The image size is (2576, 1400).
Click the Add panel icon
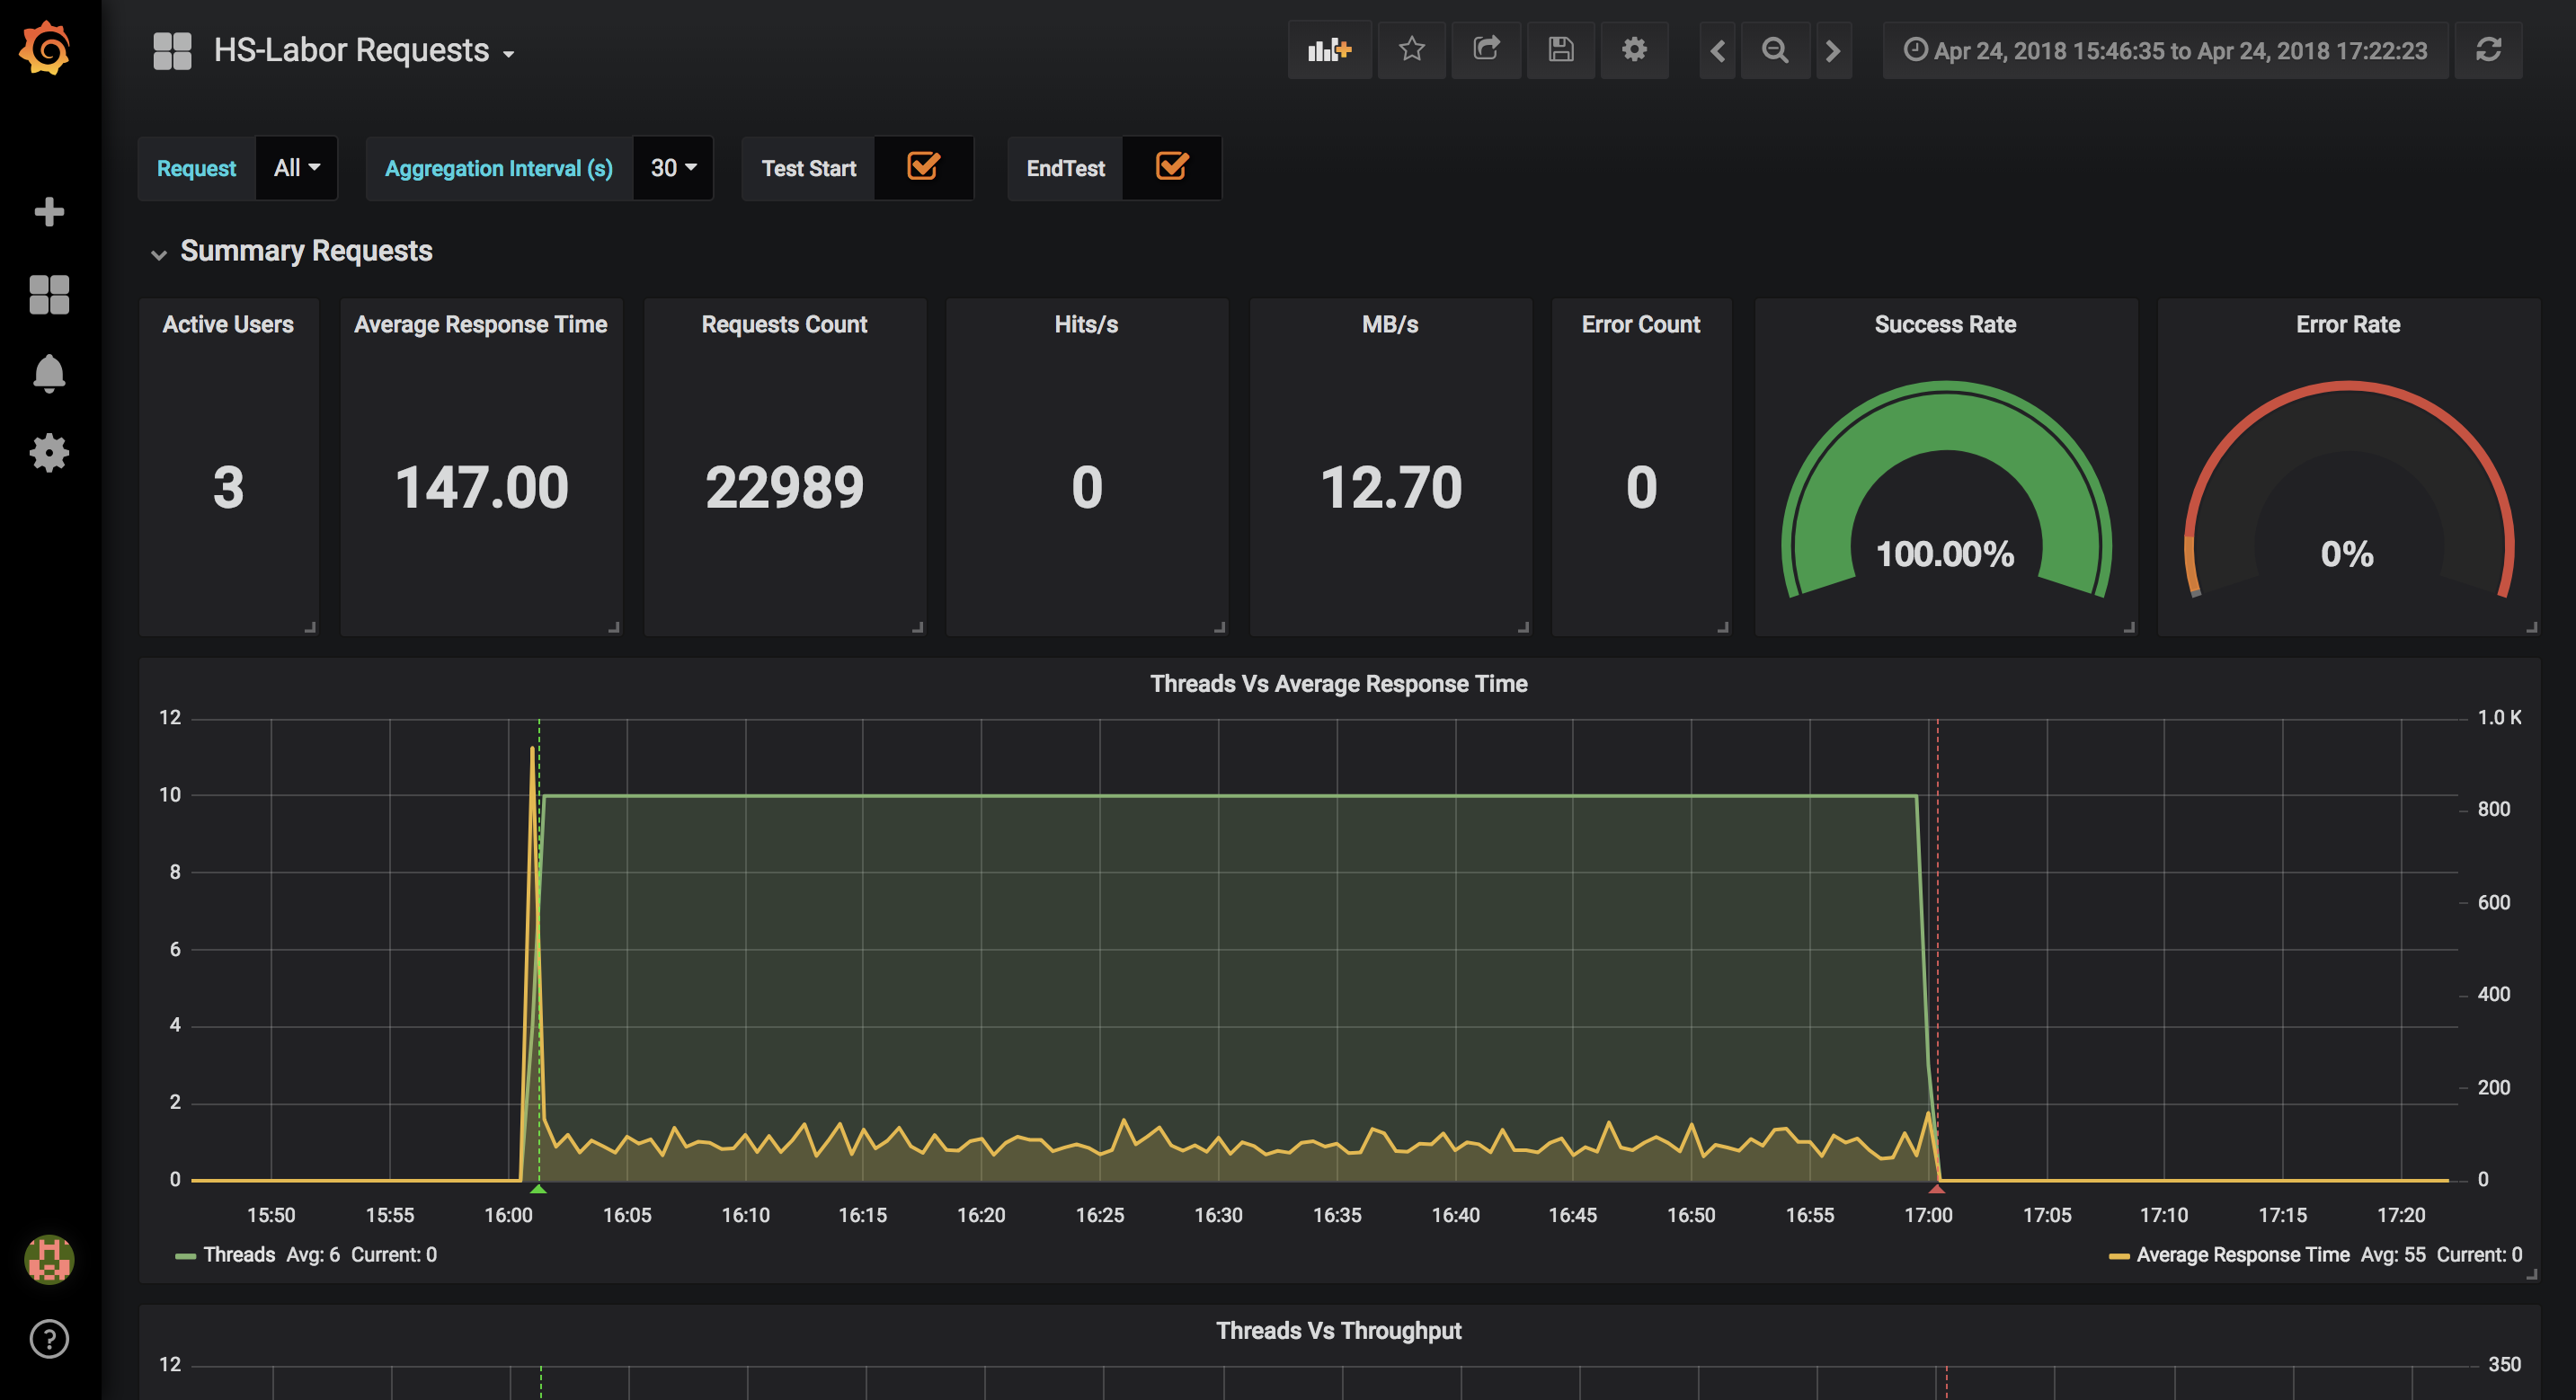pyautogui.click(x=1329, y=50)
